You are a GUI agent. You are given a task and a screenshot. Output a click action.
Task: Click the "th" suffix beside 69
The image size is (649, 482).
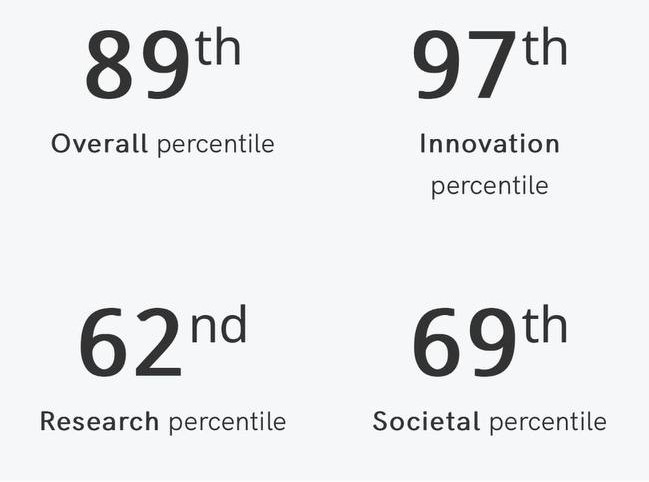pos(545,326)
